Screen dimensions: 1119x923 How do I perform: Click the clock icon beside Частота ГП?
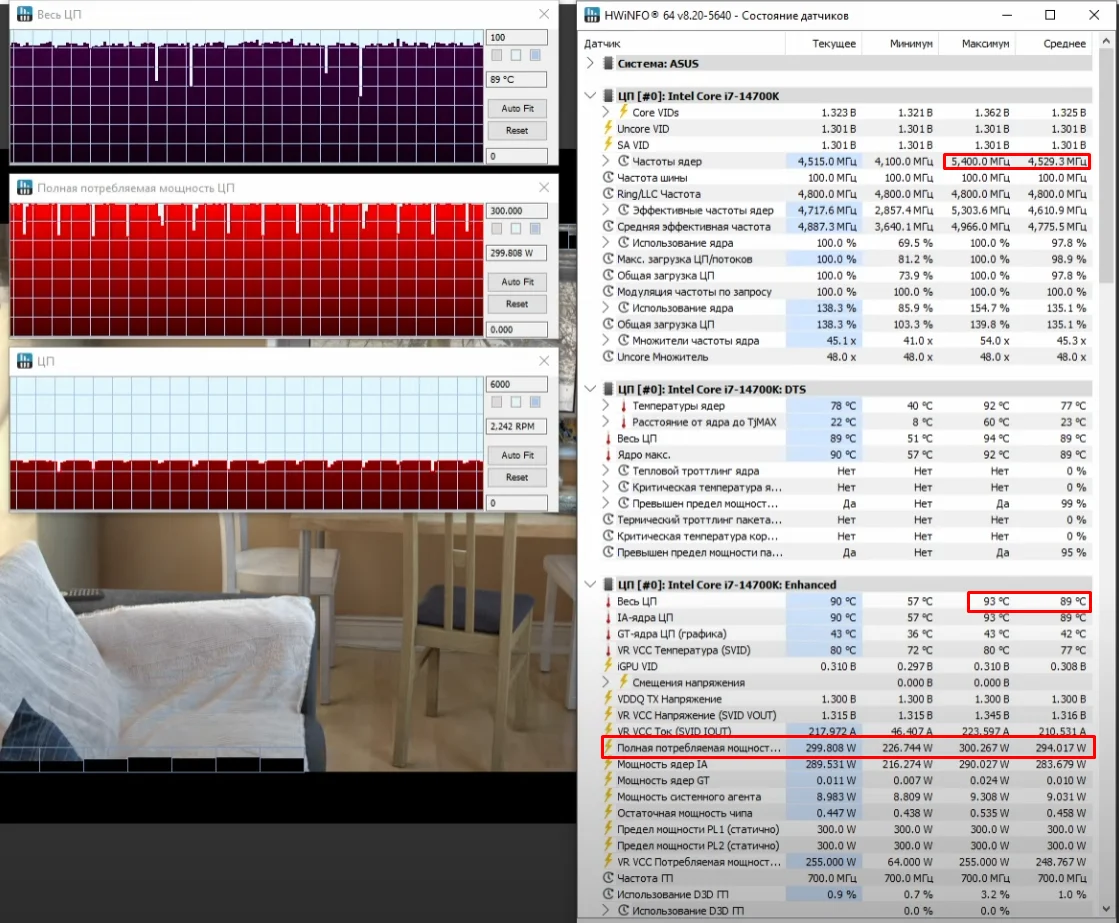click(x=608, y=878)
